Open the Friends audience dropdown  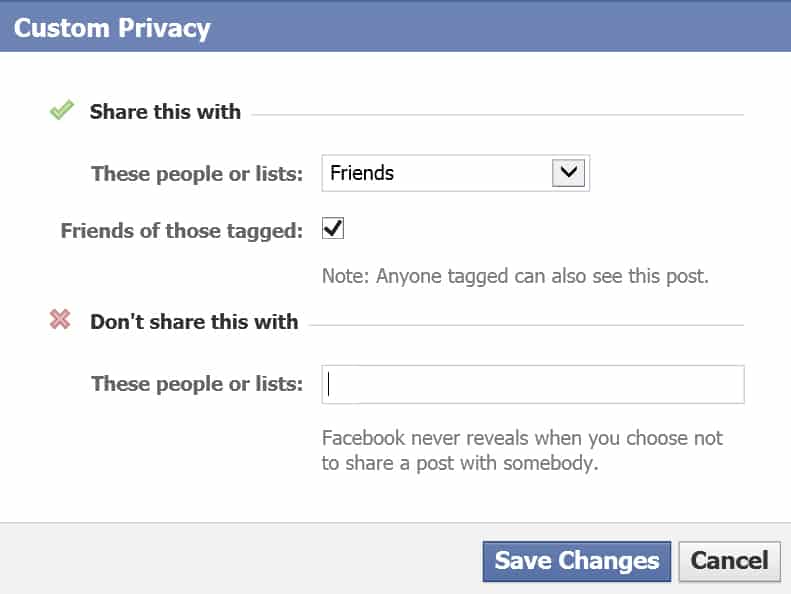[455, 173]
